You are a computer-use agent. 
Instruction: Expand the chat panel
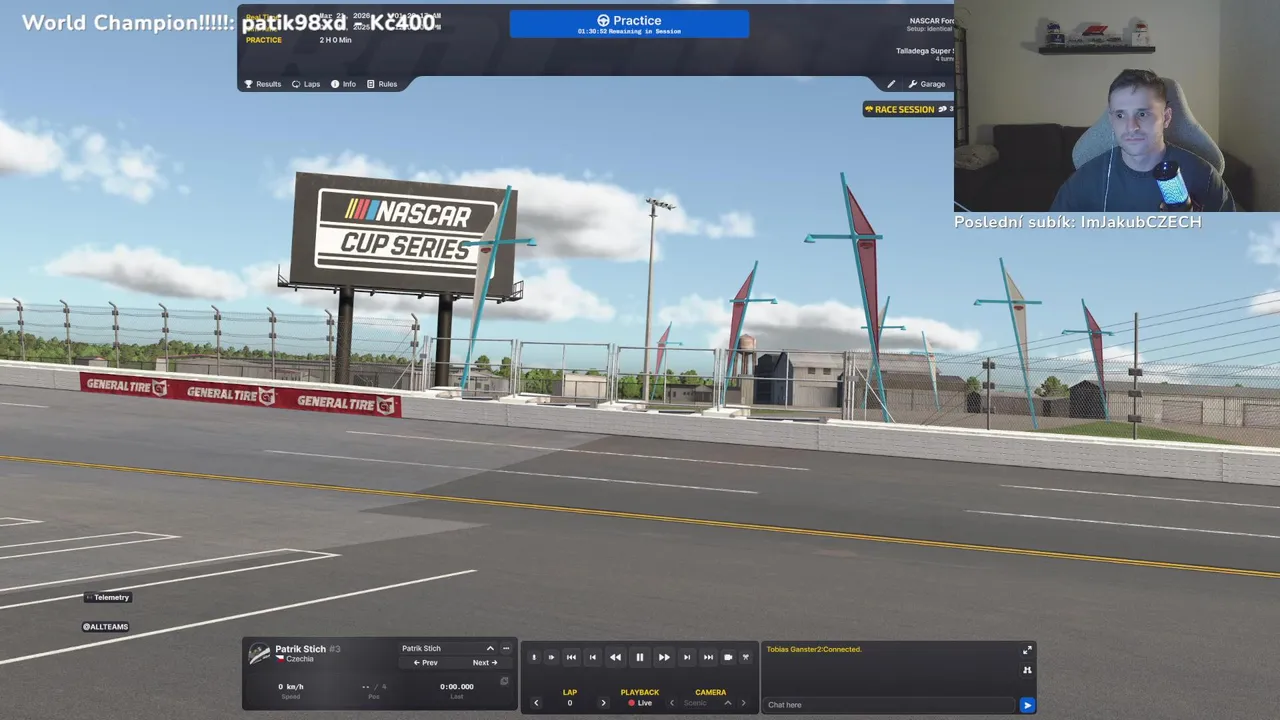point(1027,651)
